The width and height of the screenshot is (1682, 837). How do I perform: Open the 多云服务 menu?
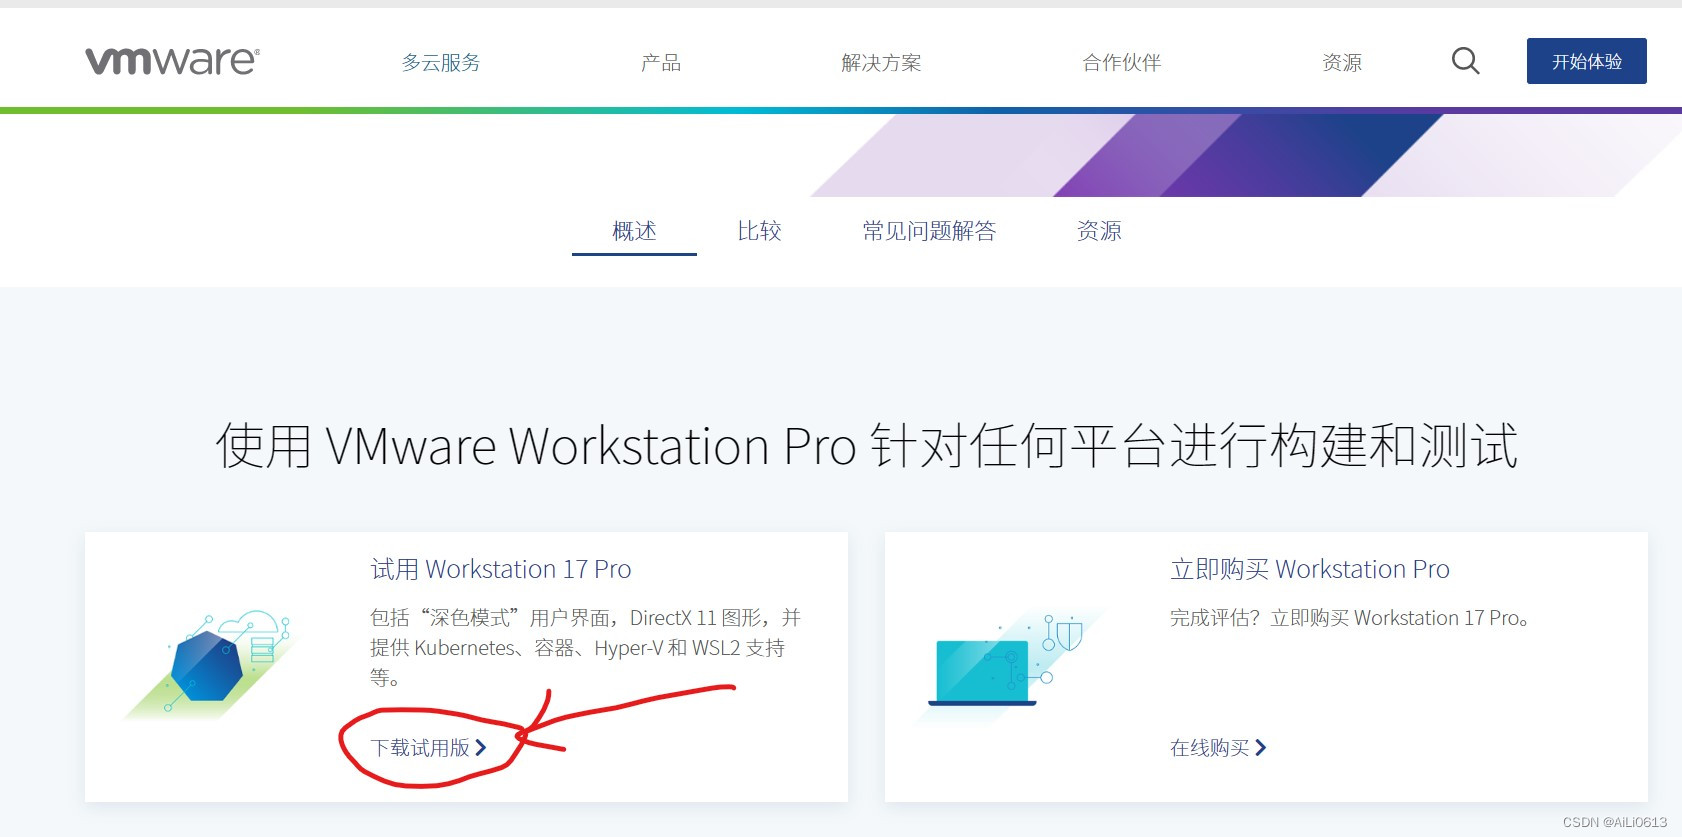441,63
